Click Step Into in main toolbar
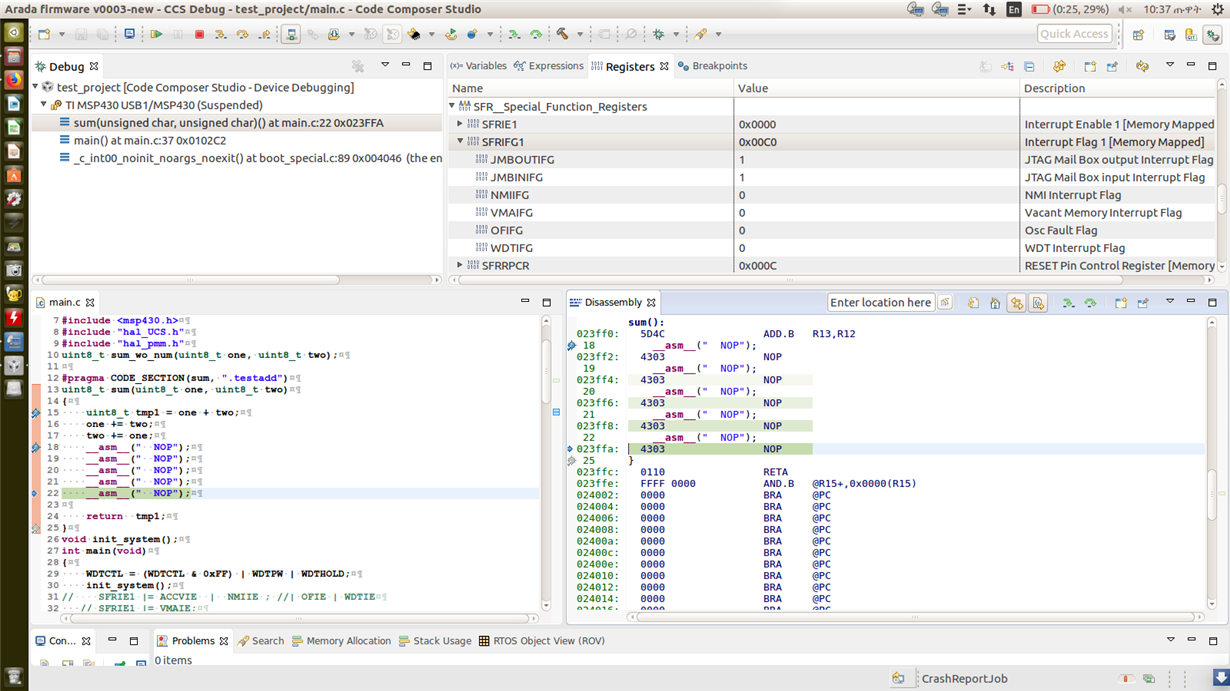This screenshot has height=691, width=1230. [x=220, y=34]
